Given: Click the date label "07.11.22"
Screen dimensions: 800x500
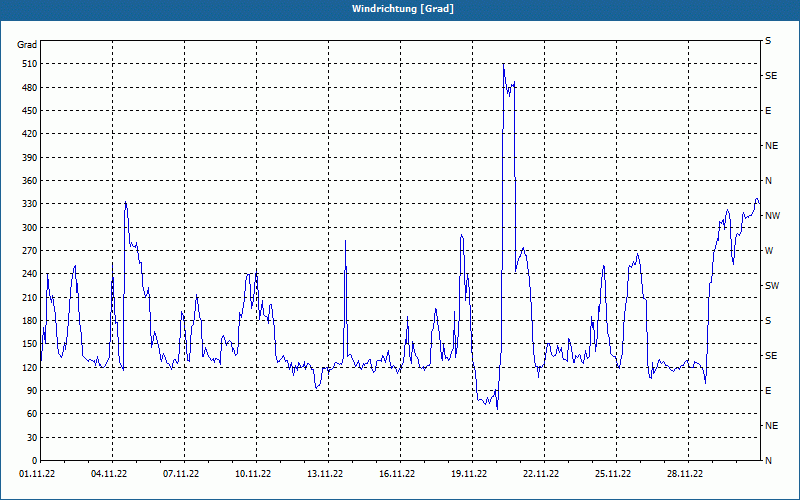Looking at the screenshot, I should tap(181, 474).
